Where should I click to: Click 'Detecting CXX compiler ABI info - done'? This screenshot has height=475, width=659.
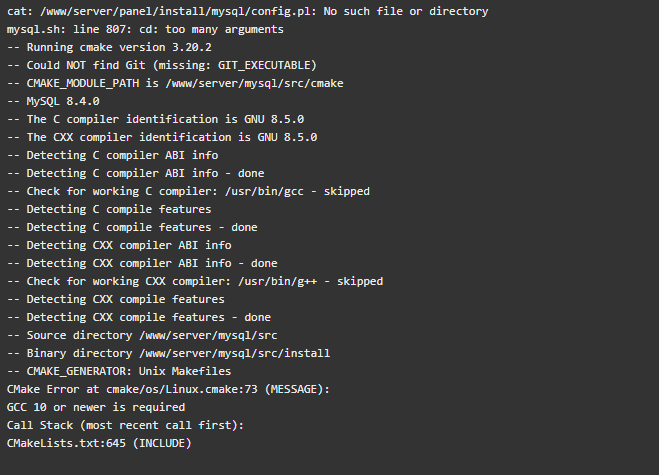point(142,263)
